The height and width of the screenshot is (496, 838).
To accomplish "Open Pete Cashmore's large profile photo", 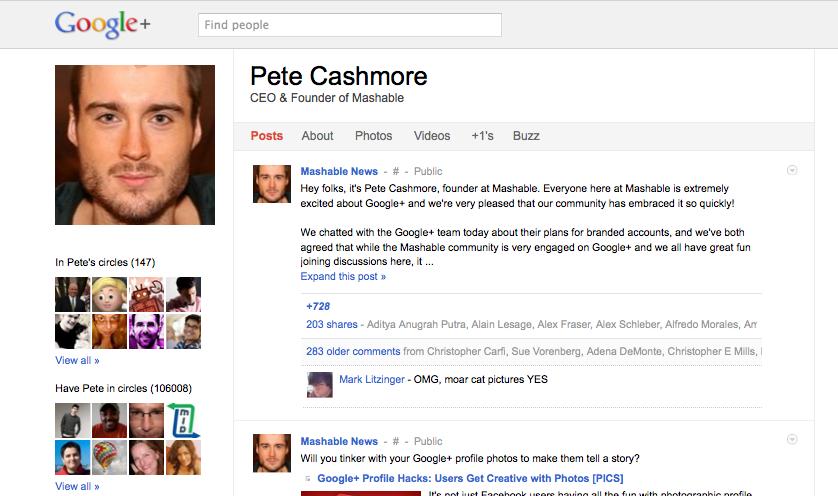I will [x=135, y=145].
